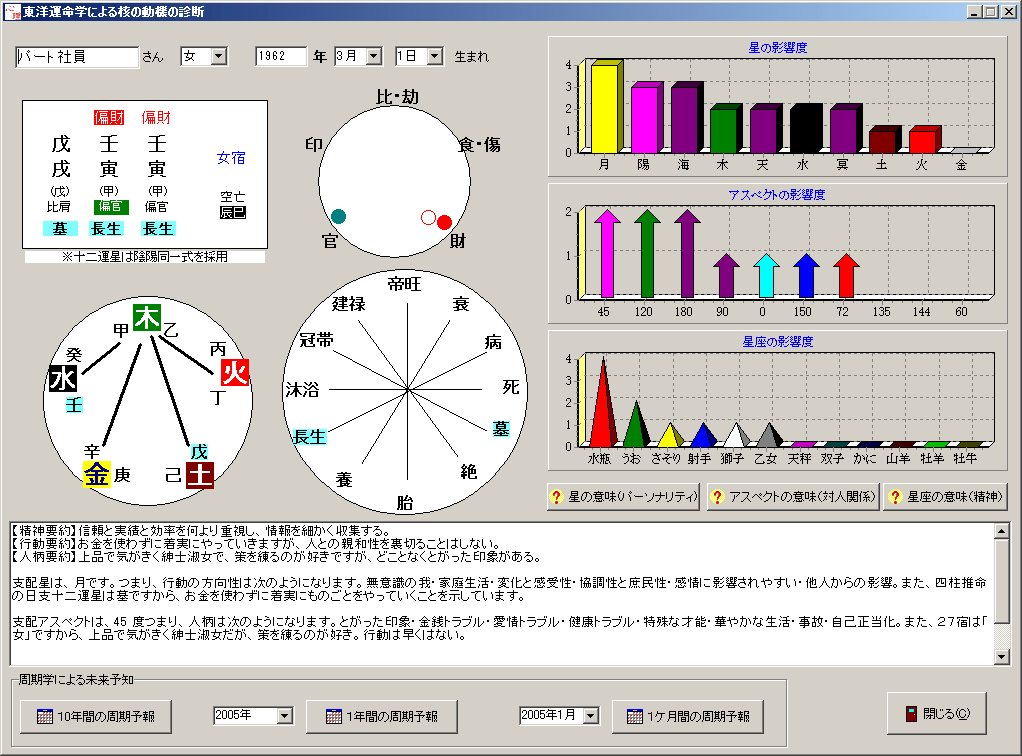The height and width of the screenshot is (756, 1022).
Task: Click the teal dot near 官
Action: (x=338, y=216)
